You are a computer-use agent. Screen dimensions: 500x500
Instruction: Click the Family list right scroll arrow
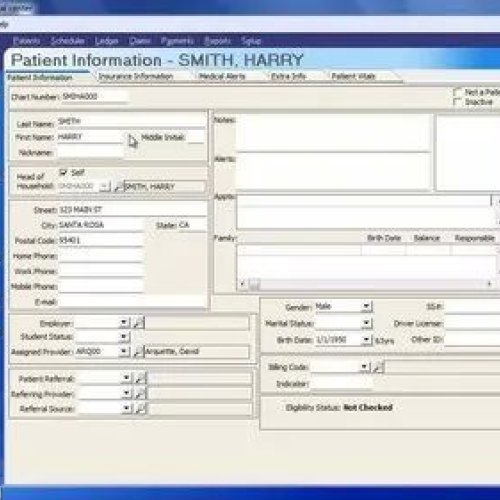click(489, 284)
